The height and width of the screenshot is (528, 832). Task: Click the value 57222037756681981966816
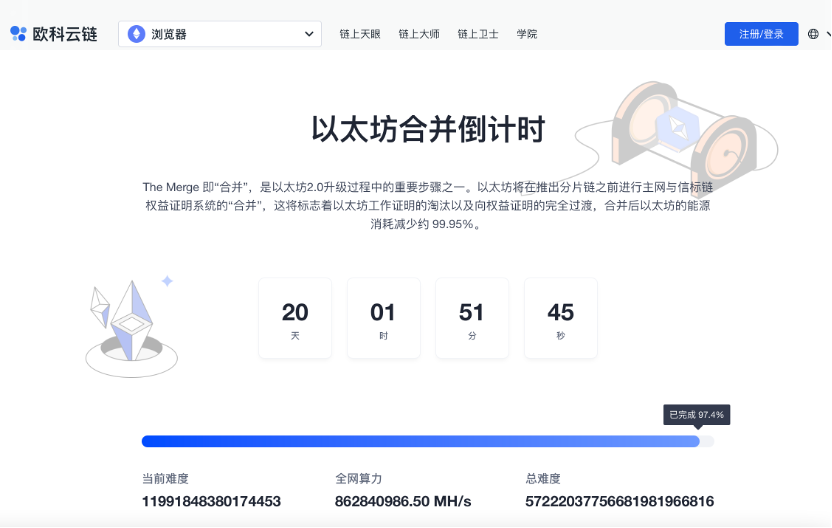point(620,501)
